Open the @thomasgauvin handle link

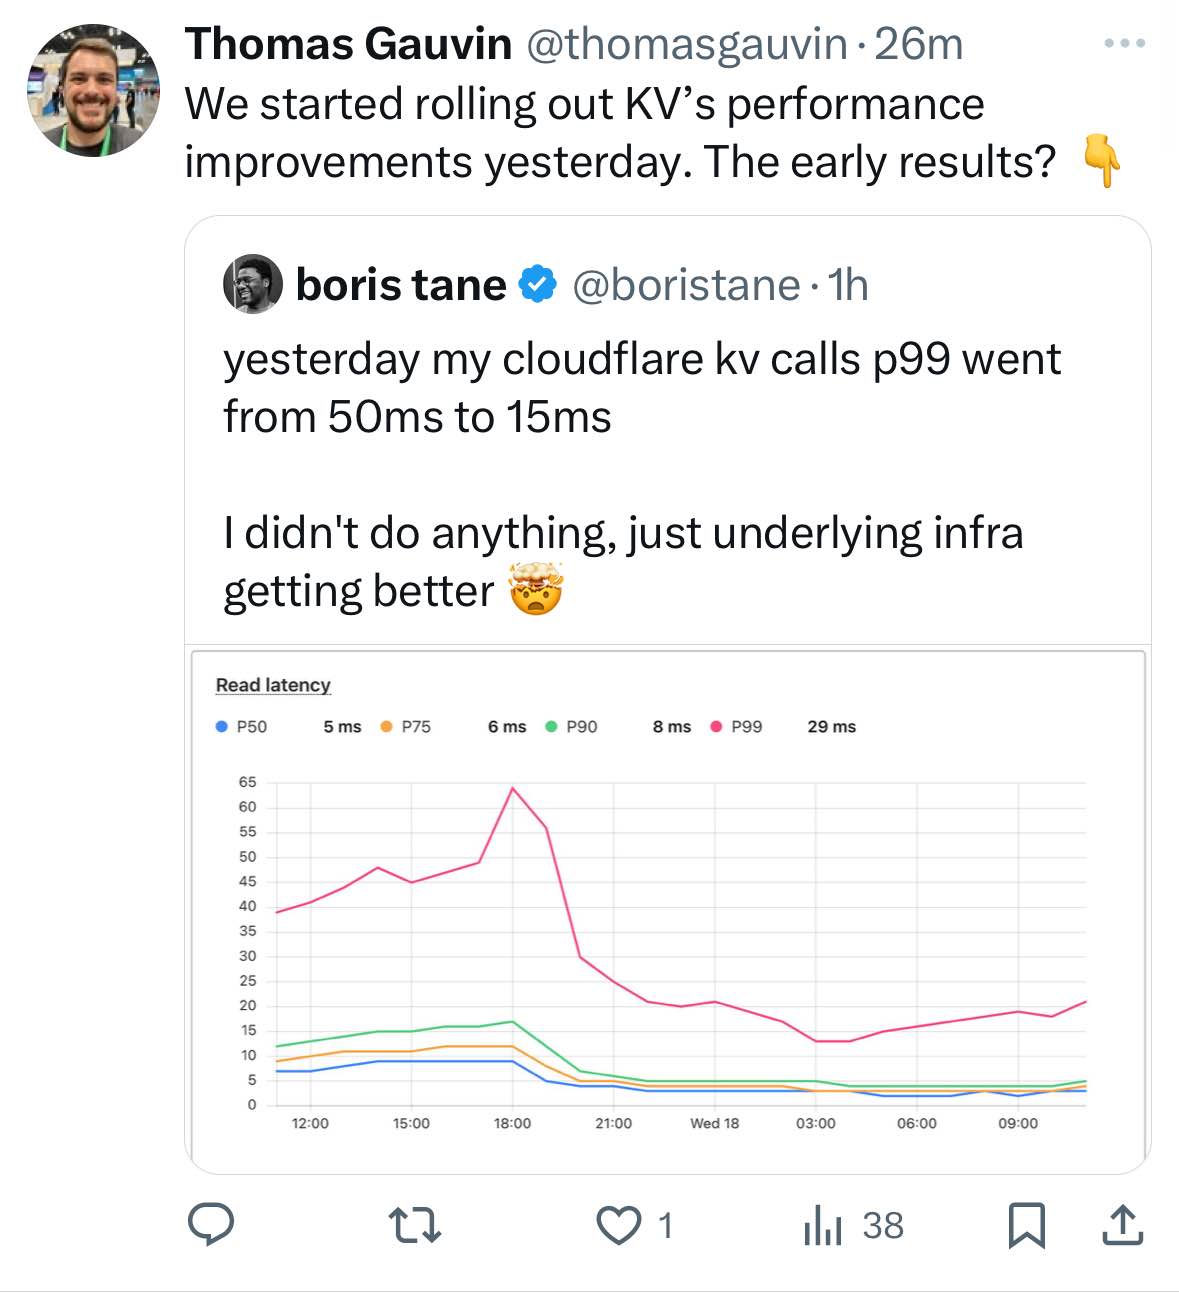(686, 44)
